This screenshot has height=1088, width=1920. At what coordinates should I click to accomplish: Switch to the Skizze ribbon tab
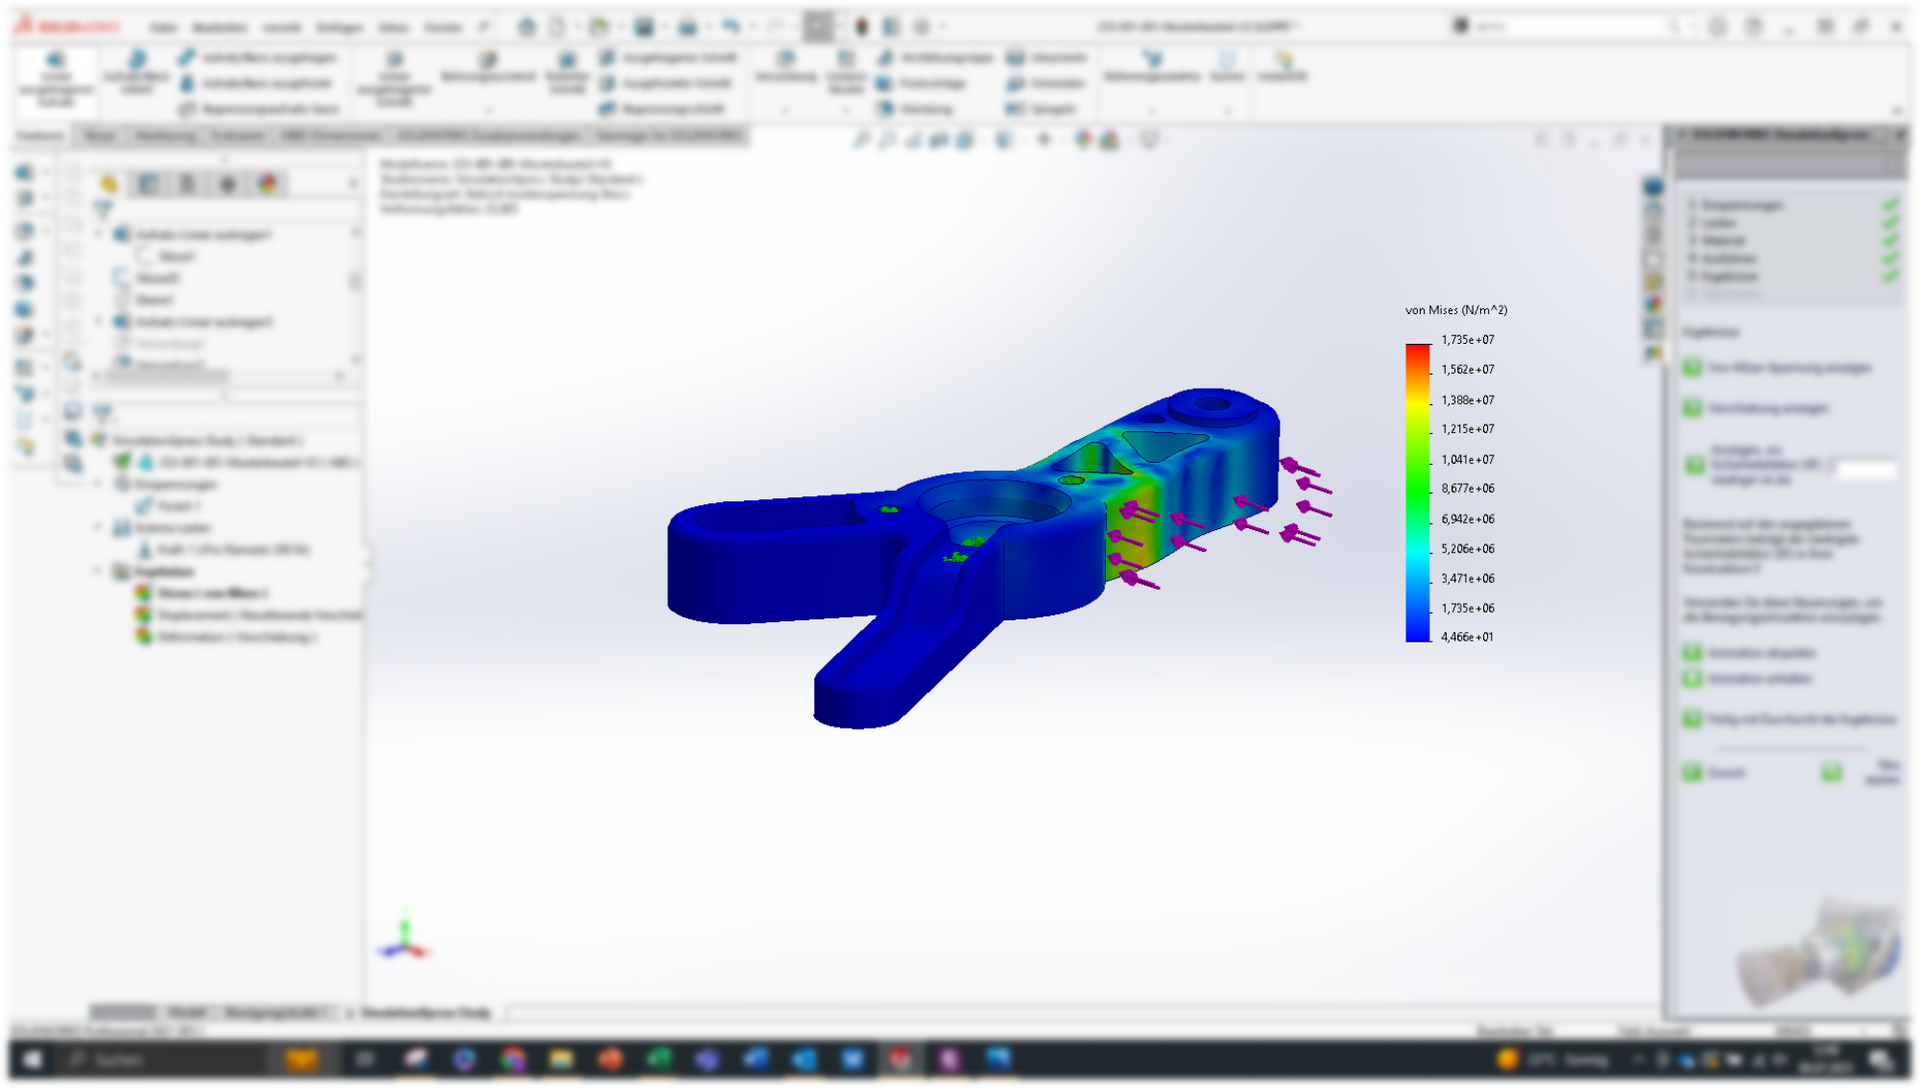[99, 136]
